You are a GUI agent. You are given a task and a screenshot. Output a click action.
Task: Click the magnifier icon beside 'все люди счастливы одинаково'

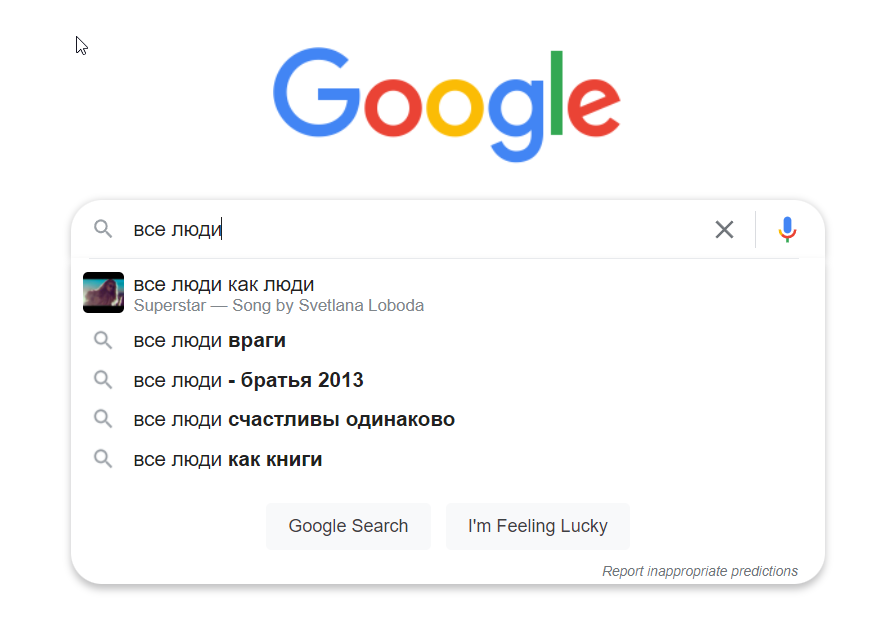pos(103,419)
